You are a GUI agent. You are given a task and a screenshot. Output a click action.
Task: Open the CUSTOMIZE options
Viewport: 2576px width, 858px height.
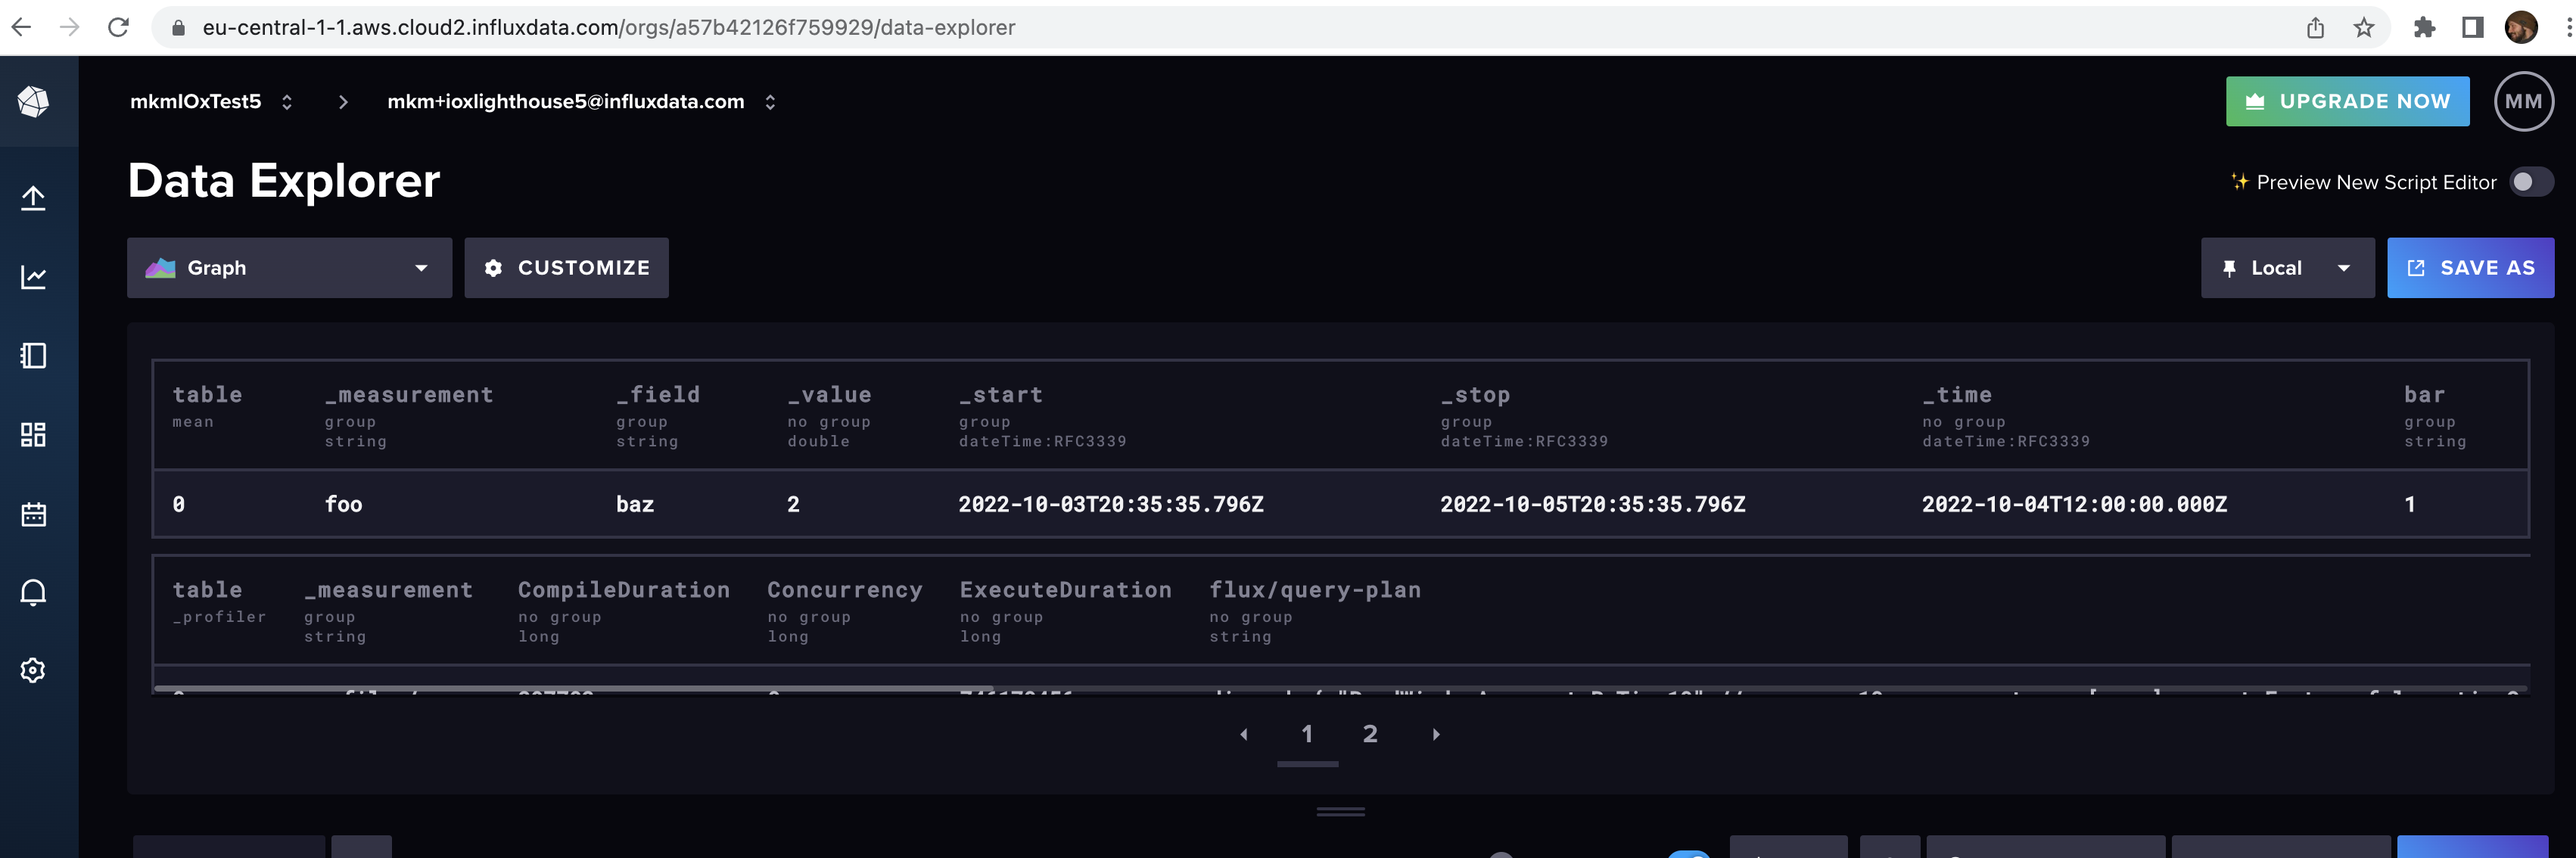tap(566, 268)
